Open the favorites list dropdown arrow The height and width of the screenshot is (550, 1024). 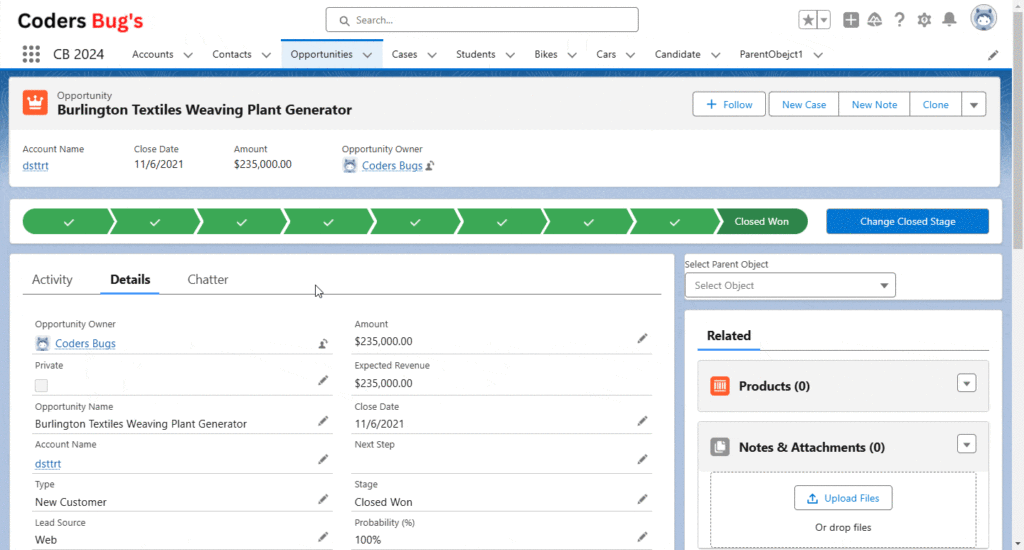824,20
